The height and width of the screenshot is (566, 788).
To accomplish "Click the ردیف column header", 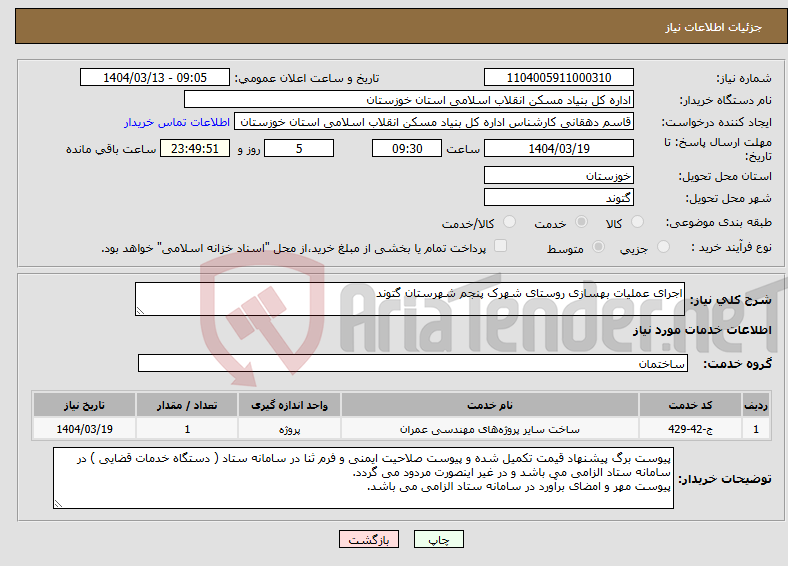I will coord(756,405).
